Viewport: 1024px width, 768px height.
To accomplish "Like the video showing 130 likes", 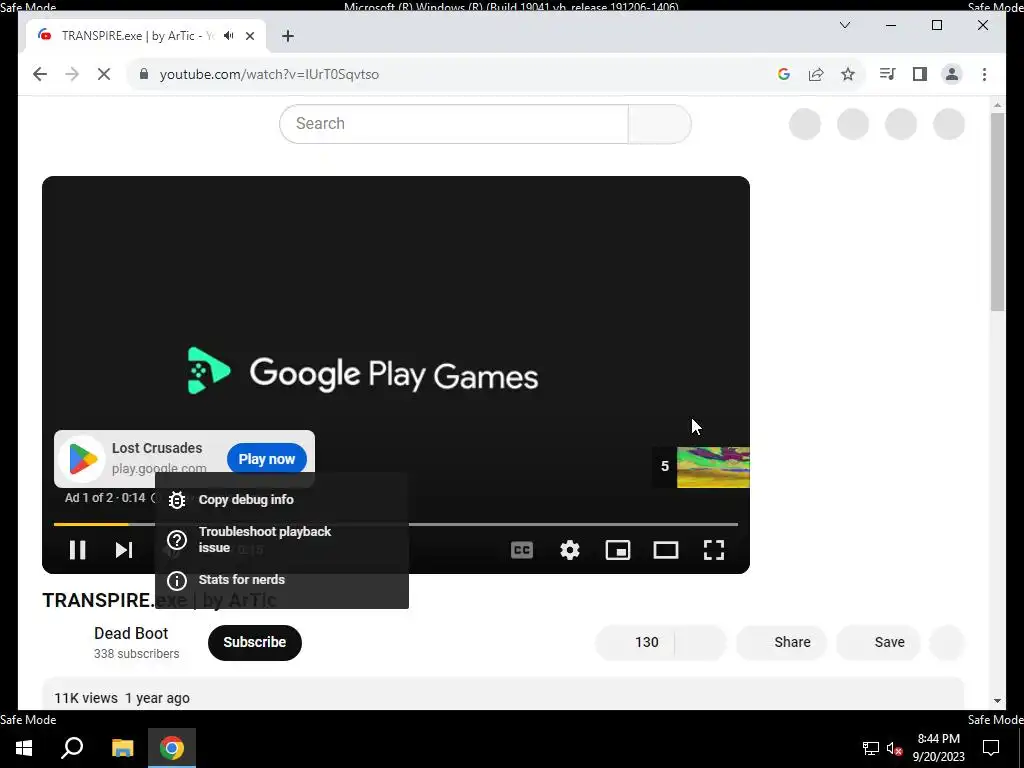I will click(634, 643).
